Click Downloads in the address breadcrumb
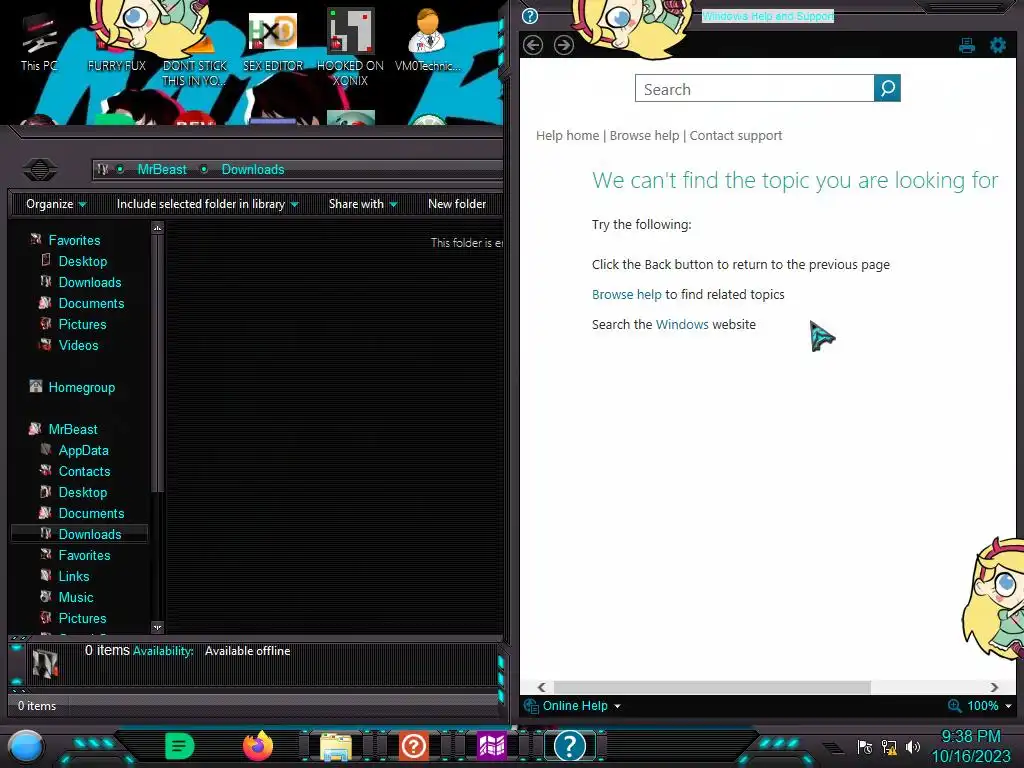Screen dimensions: 1024x768 pos(253,169)
